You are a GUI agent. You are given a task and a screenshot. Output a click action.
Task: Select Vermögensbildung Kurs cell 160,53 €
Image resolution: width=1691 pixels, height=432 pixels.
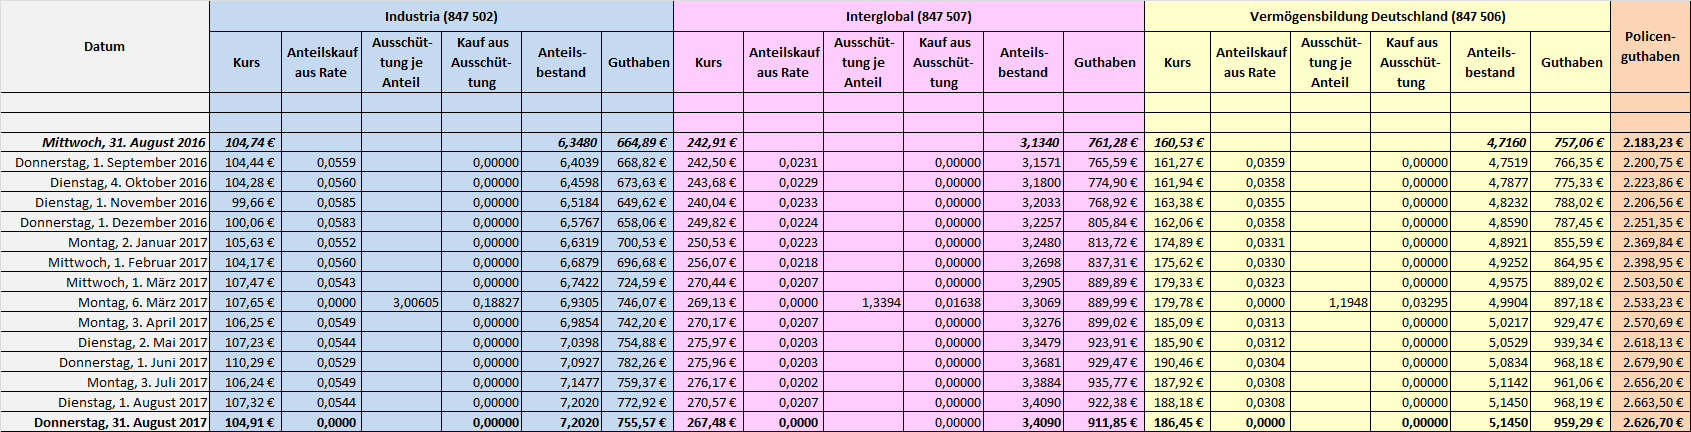[1177, 142]
